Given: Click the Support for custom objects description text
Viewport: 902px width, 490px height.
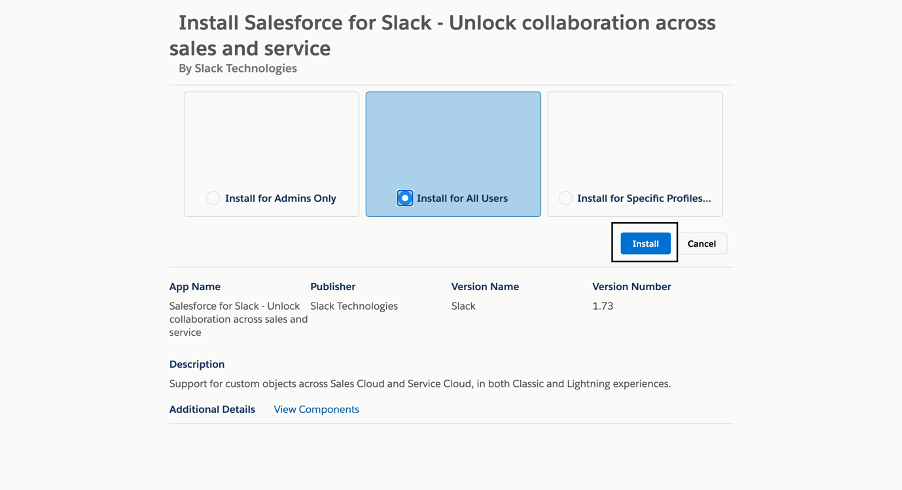Looking at the screenshot, I should coord(420,384).
